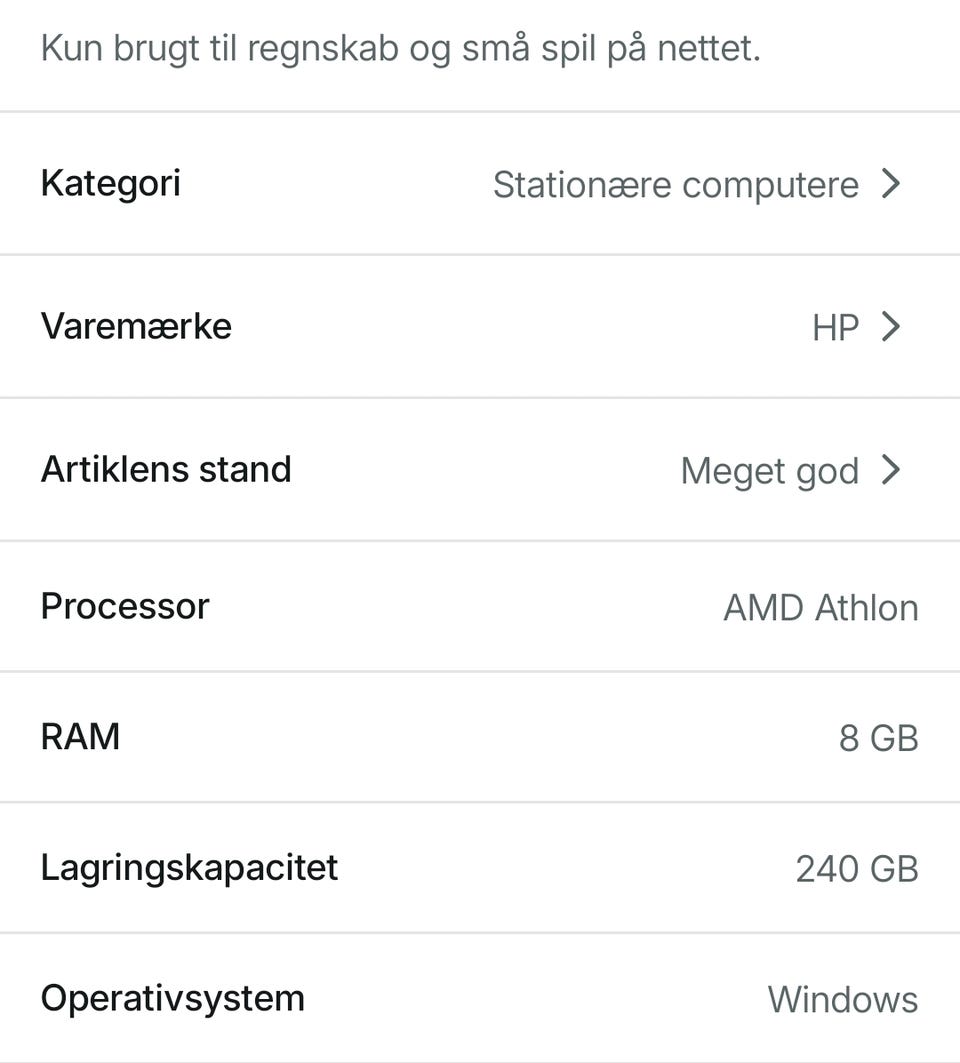Screen dimensions: 960x1063
Task: Tap the arrow icon beside HP
Action: (x=891, y=327)
